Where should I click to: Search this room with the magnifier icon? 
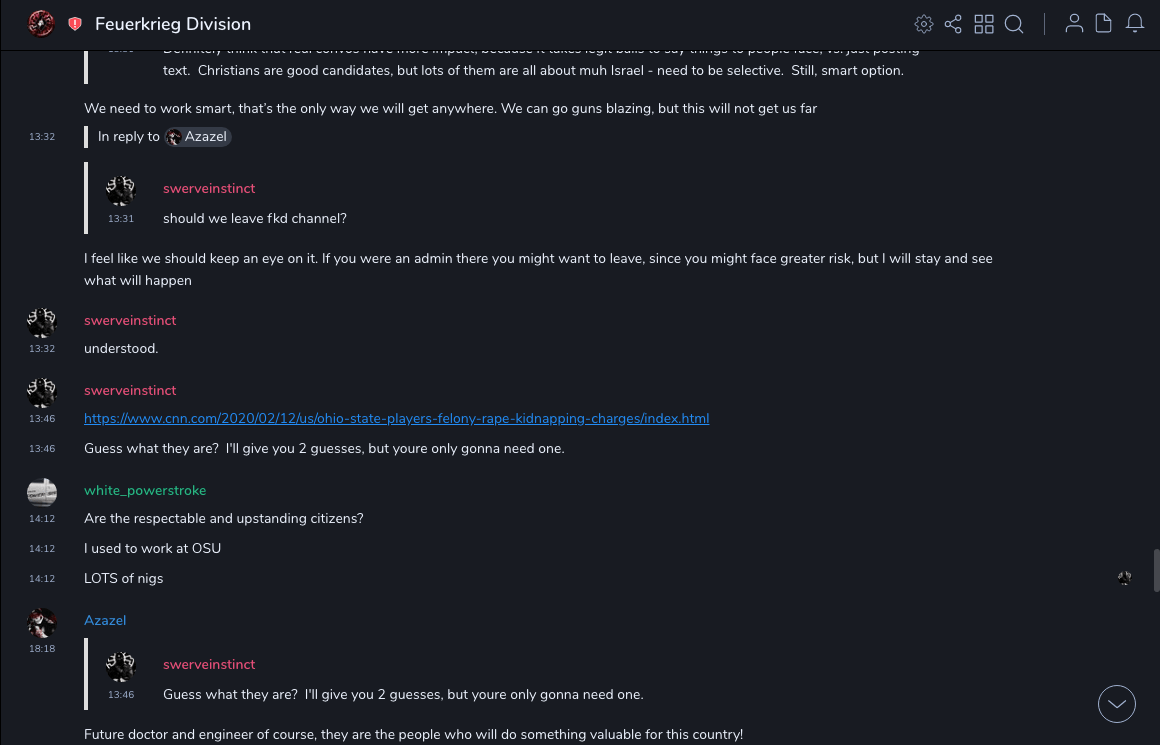click(1014, 24)
